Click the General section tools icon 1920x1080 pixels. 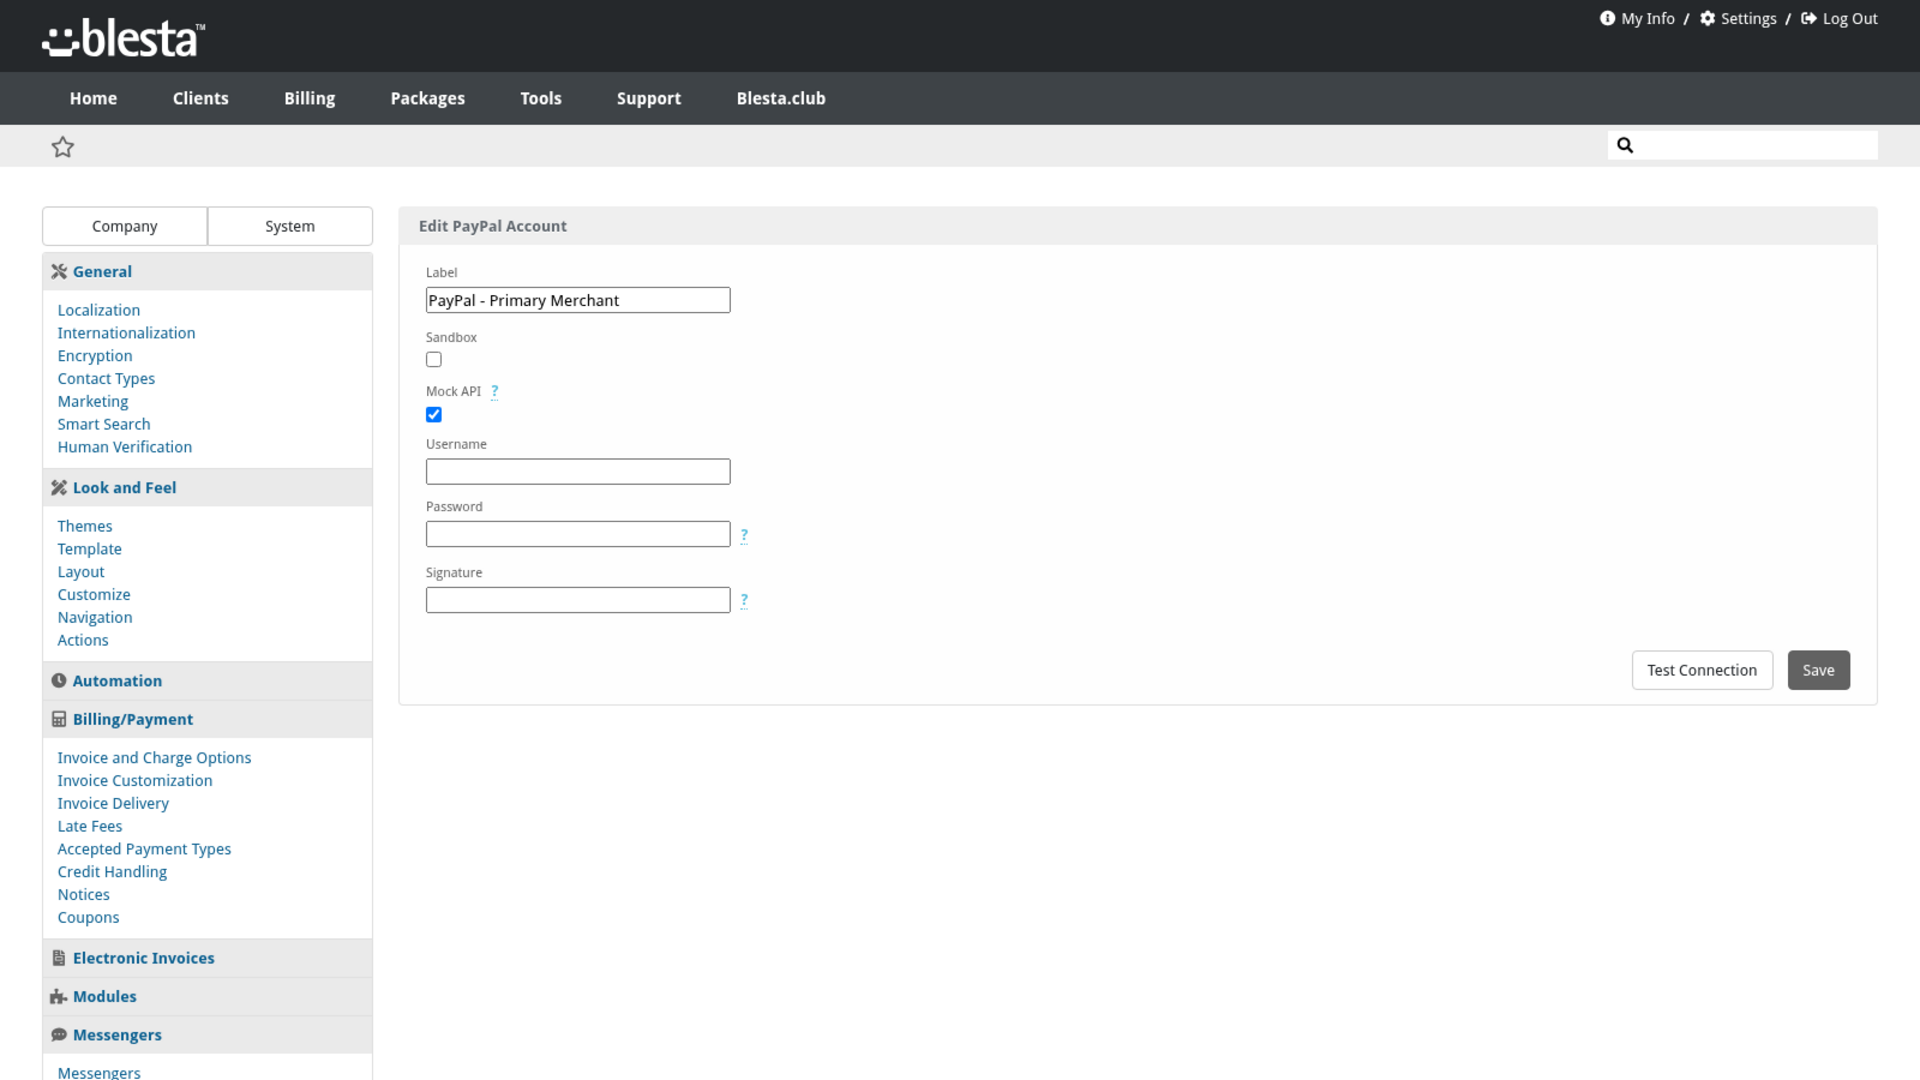pyautogui.click(x=59, y=272)
